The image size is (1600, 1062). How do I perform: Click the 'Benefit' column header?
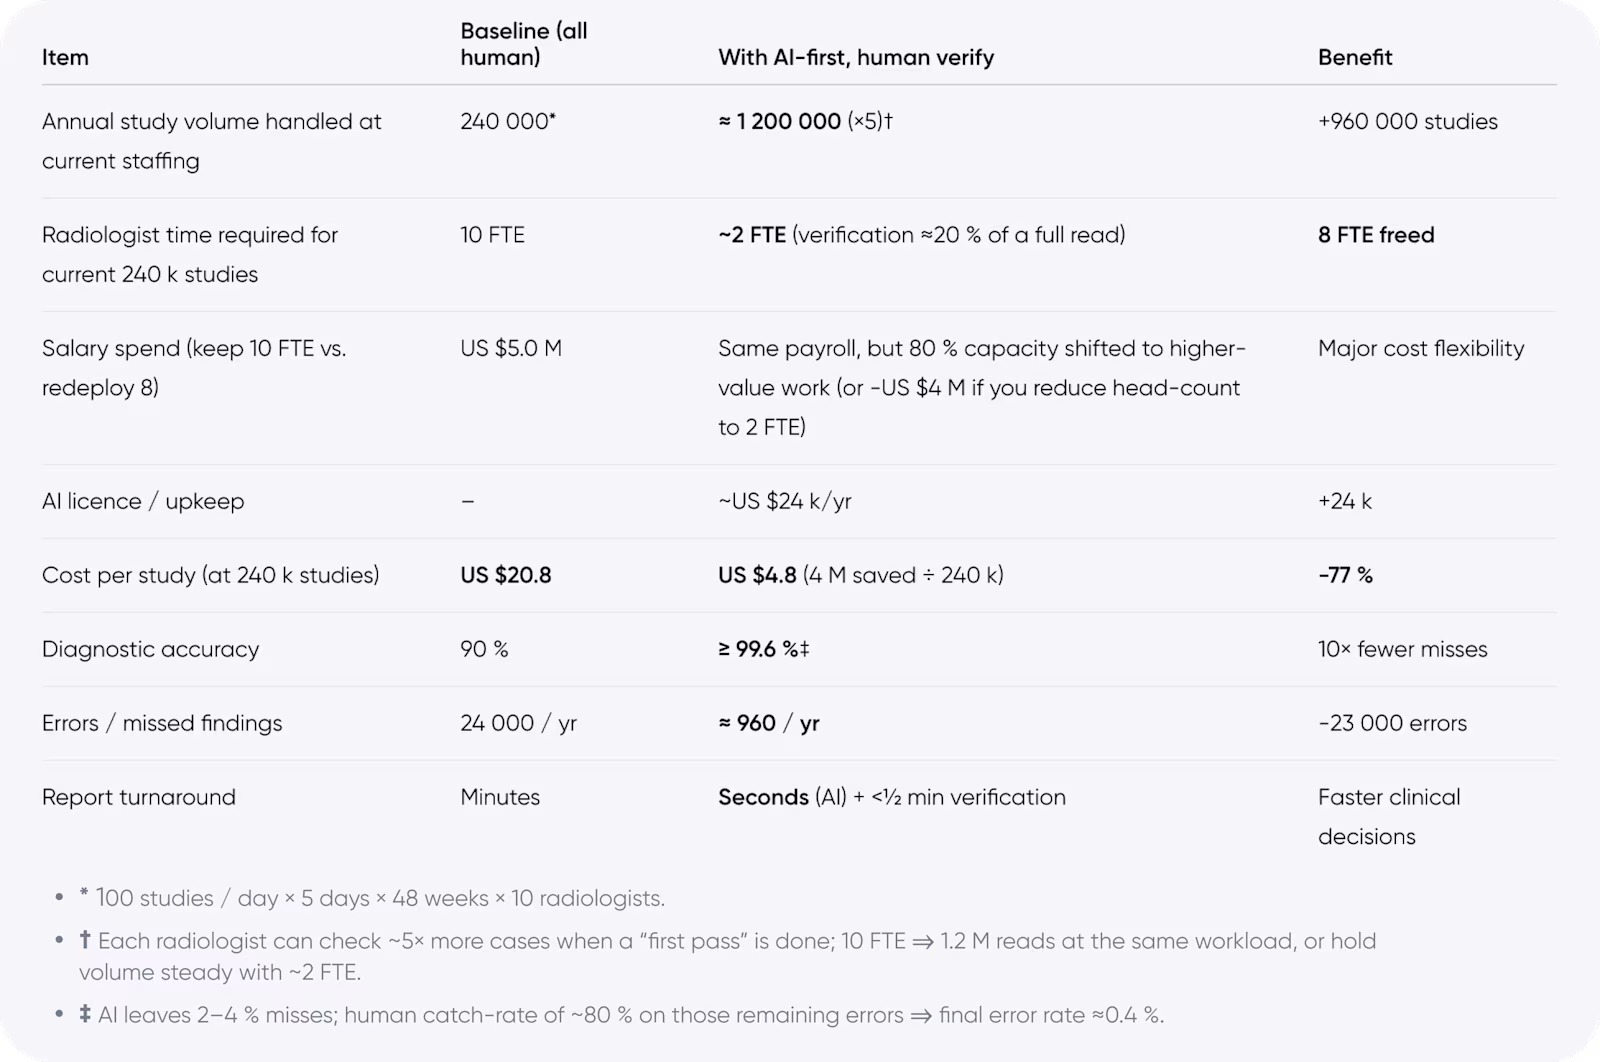(x=1355, y=57)
